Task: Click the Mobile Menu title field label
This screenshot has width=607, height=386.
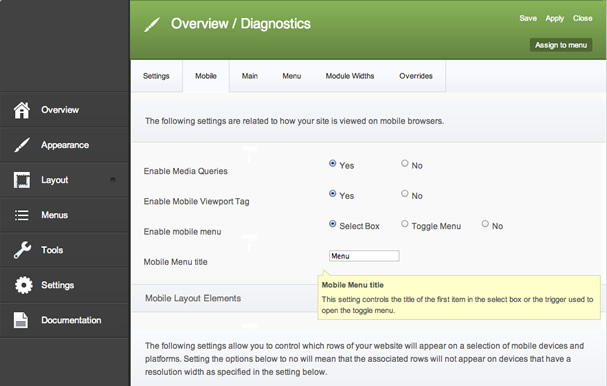Action: click(175, 262)
